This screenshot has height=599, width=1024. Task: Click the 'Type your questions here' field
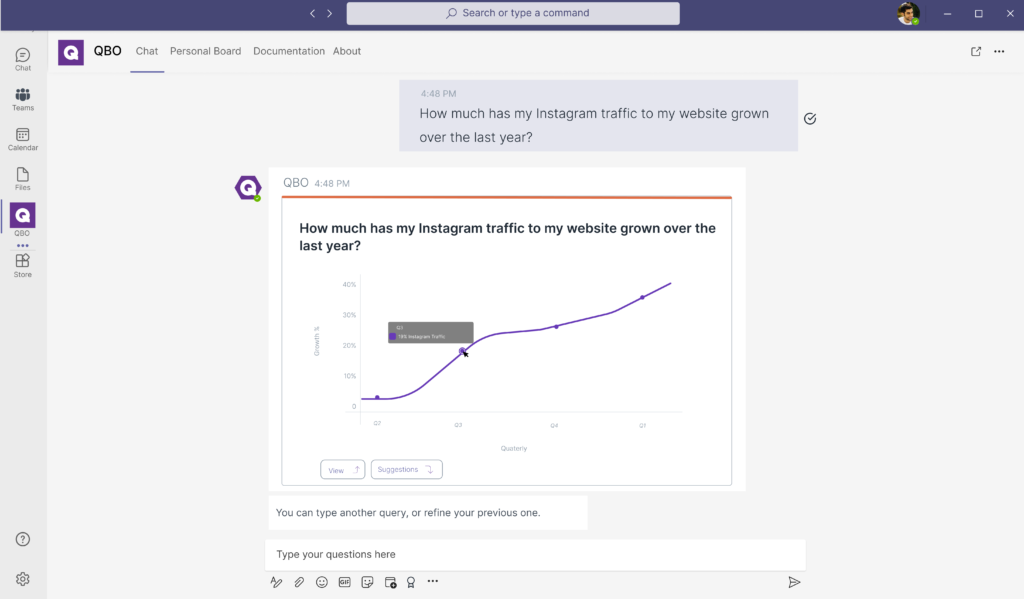[535, 554]
